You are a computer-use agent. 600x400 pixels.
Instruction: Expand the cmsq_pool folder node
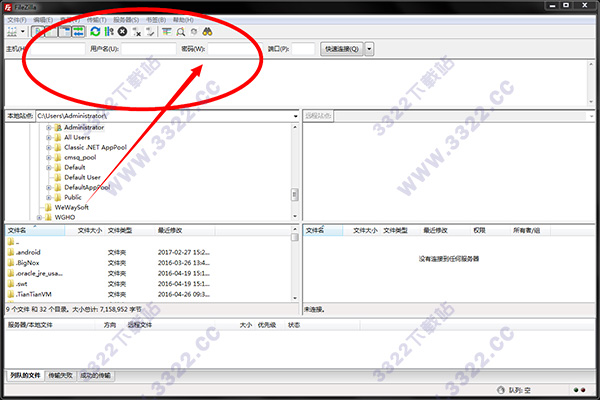pos(49,157)
